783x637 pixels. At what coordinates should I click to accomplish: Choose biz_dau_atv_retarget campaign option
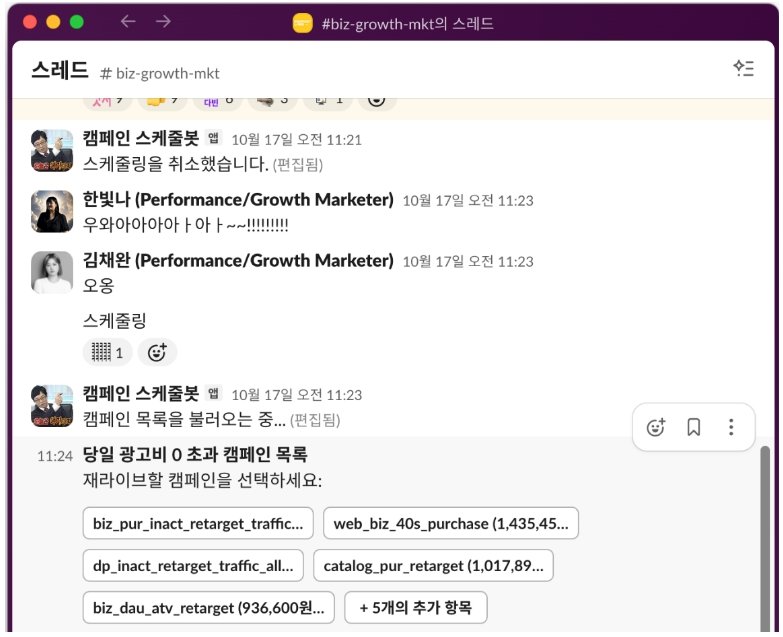click(208, 607)
